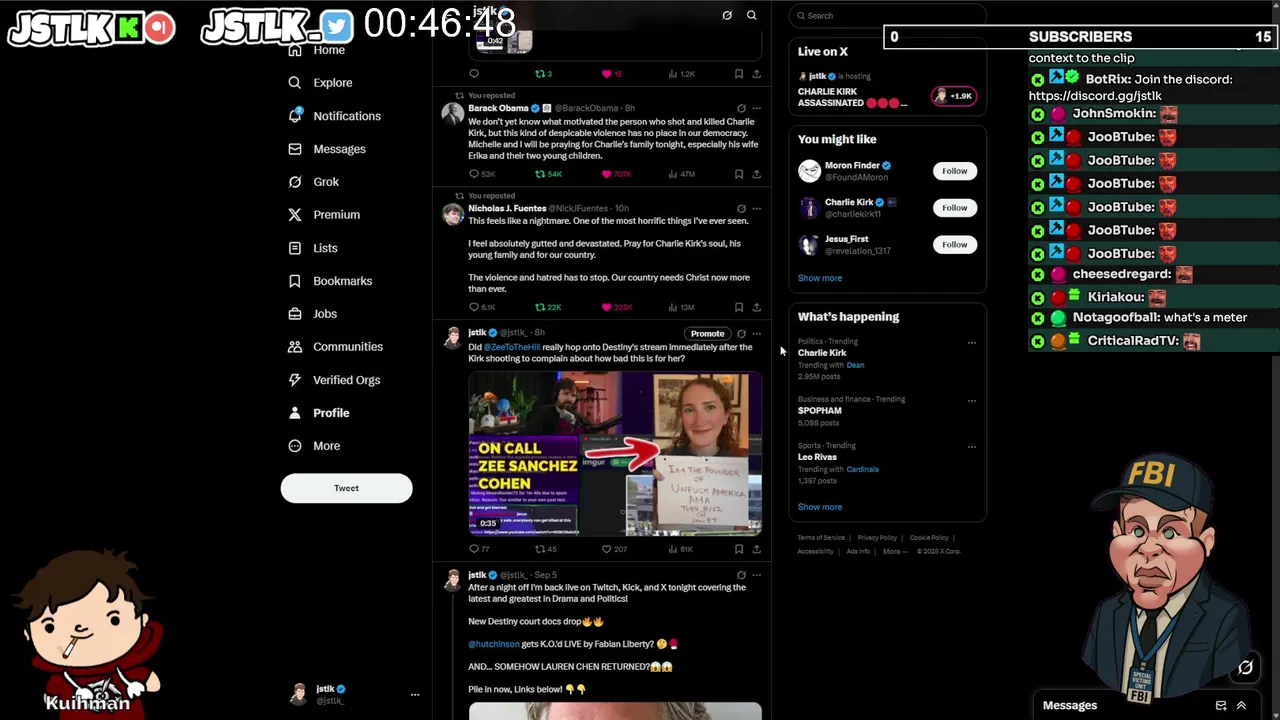The width and height of the screenshot is (1280, 720).
Task: Share the jstlk Destiny stream post
Action: tap(756, 549)
